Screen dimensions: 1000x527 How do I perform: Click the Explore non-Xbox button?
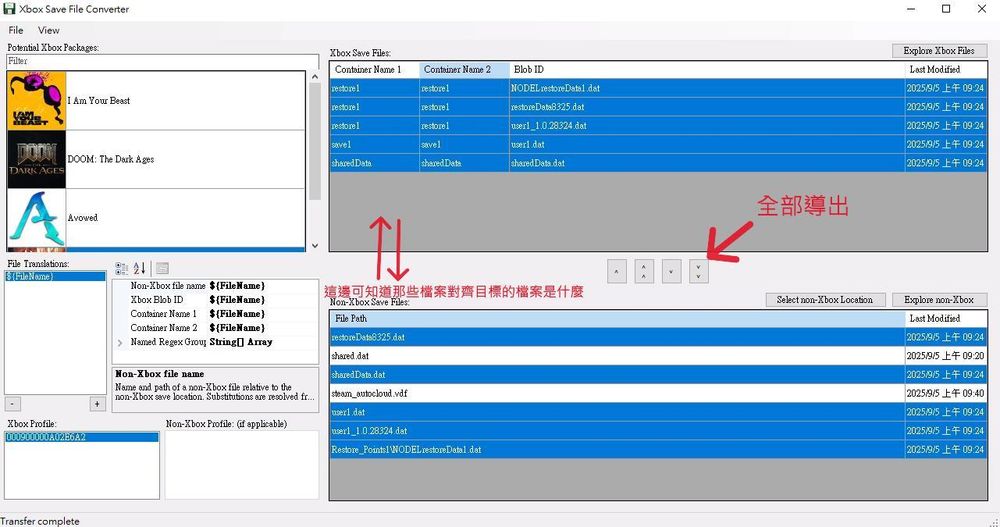(938, 300)
